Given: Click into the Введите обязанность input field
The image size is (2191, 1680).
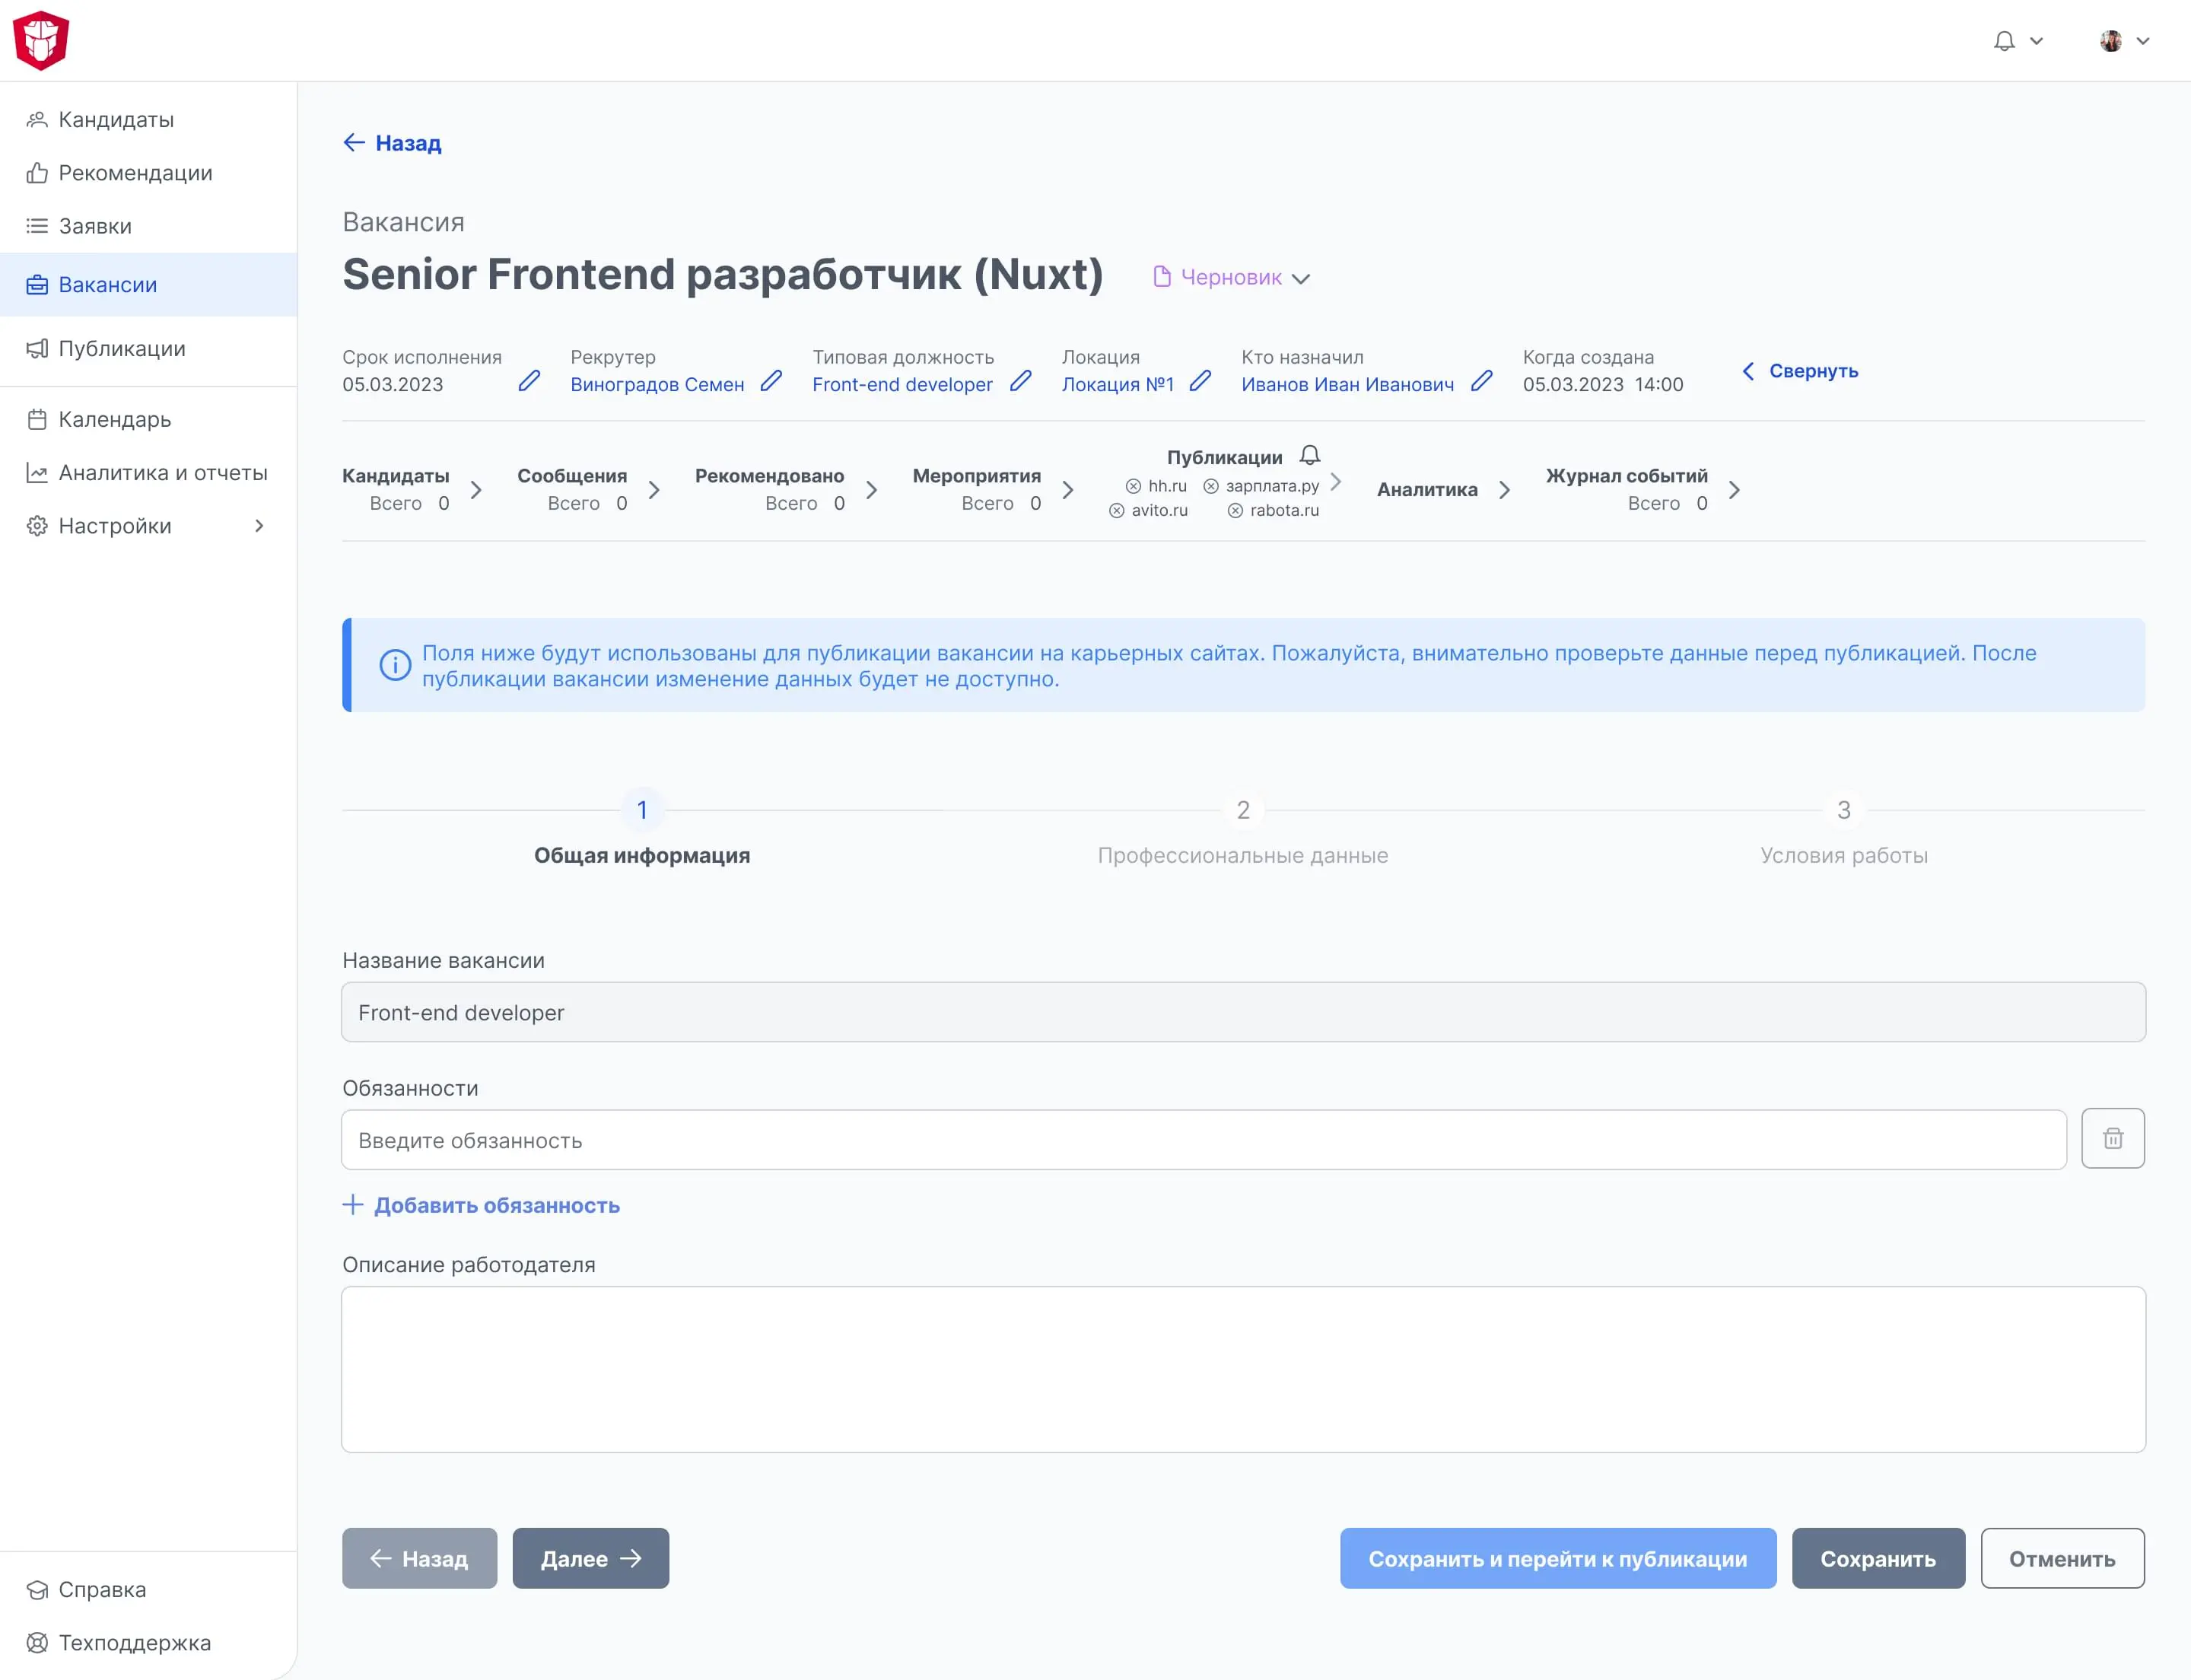Looking at the screenshot, I should pyautogui.click(x=1203, y=1140).
